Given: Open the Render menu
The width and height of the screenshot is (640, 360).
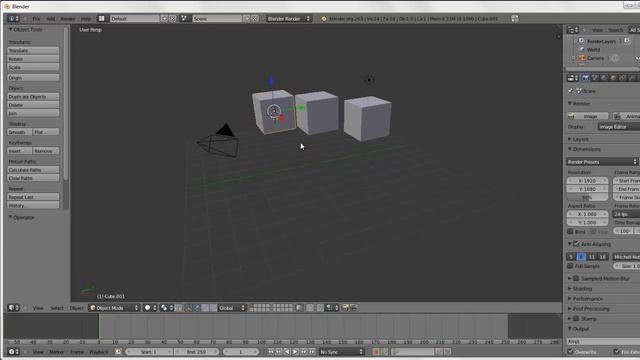Looking at the screenshot, I should [x=68, y=19].
